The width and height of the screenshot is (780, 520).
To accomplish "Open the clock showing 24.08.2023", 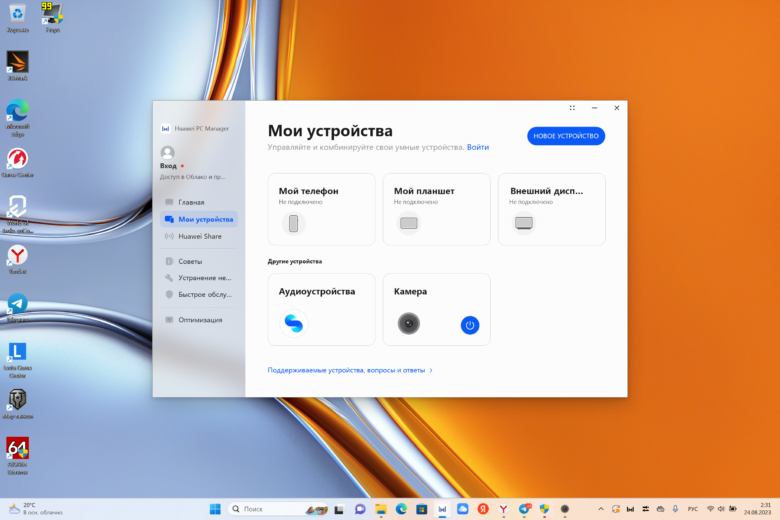I will tap(757, 509).
